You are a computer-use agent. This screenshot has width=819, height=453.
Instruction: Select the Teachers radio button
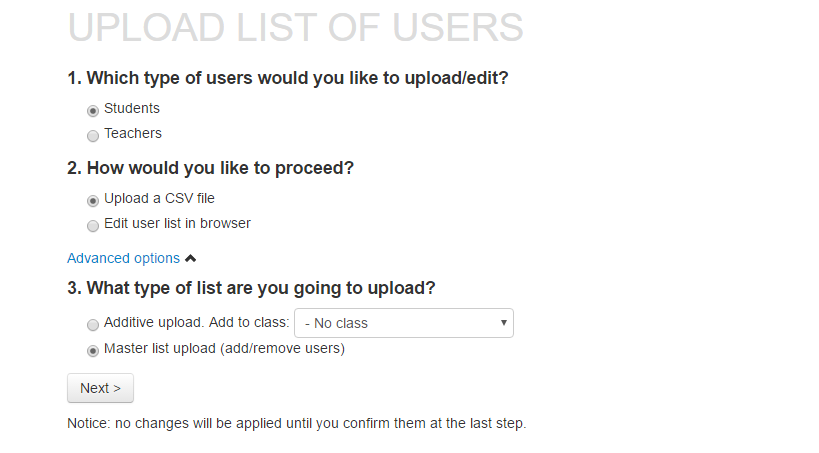tap(93, 135)
